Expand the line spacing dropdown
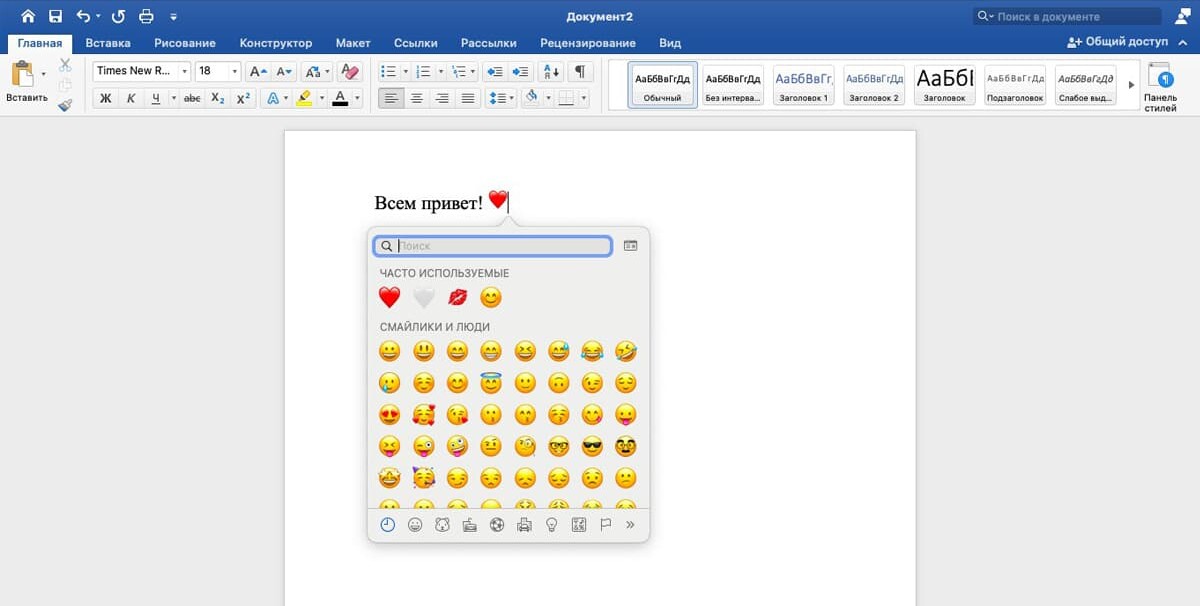The image size is (1200, 606). tap(511, 98)
